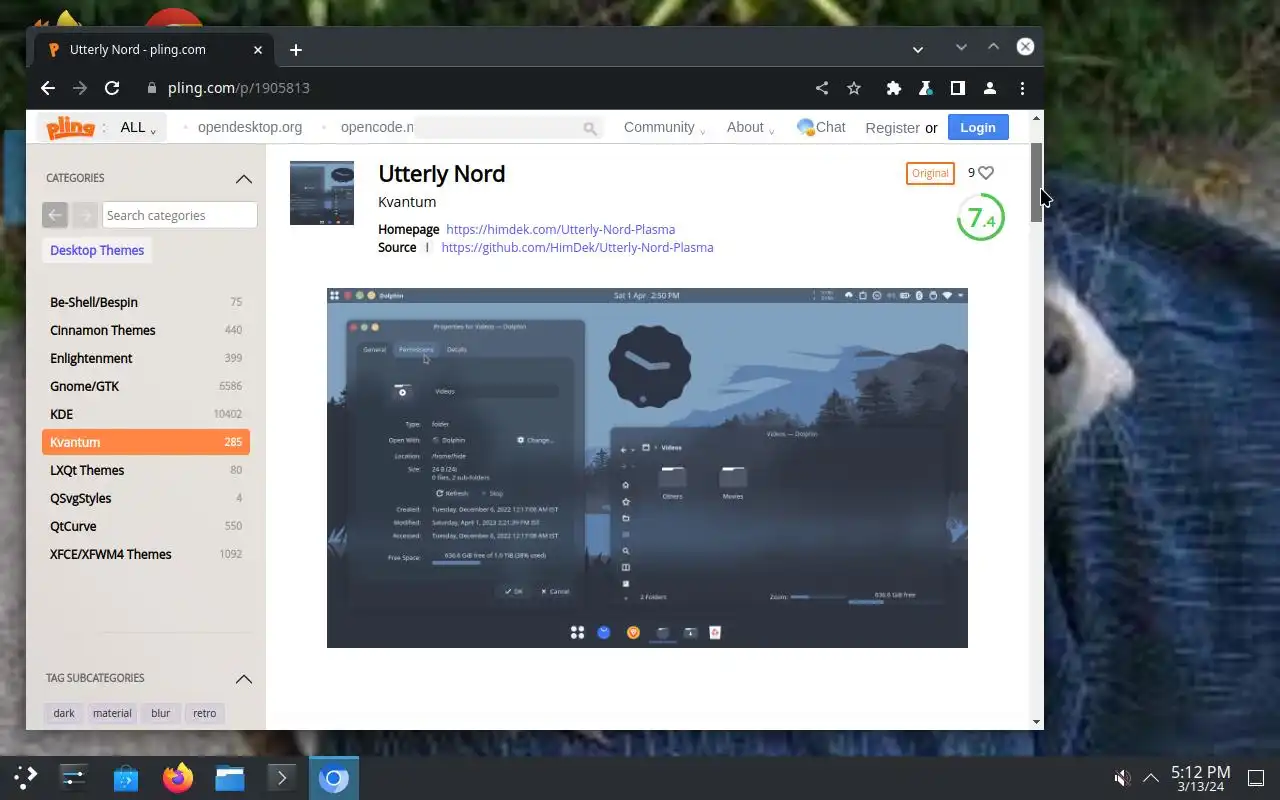
Task: Click the page vertical scrollbar
Action: pos(1036,181)
